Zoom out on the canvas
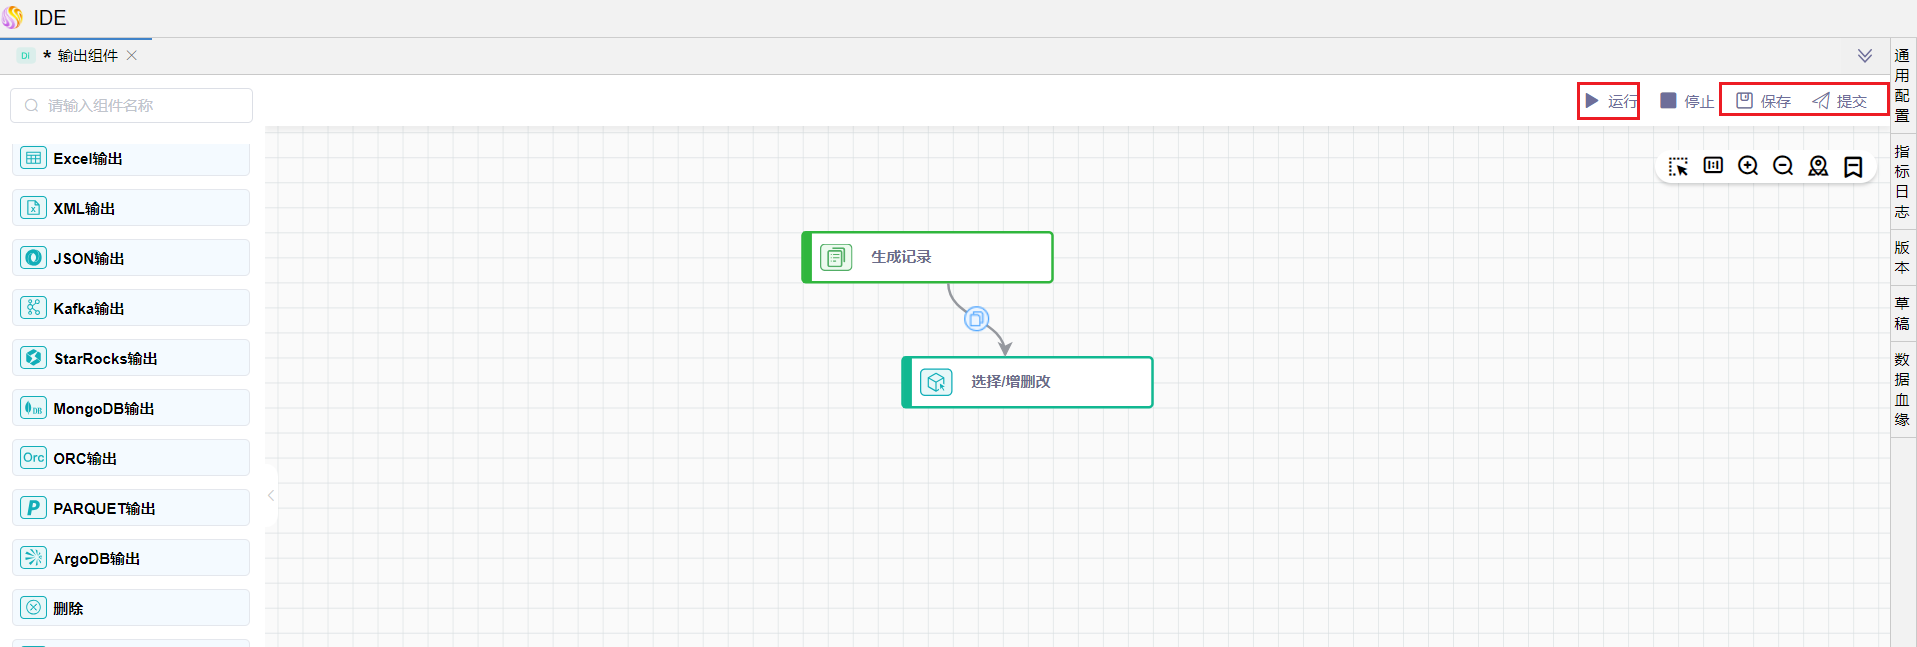 pyautogui.click(x=1783, y=166)
